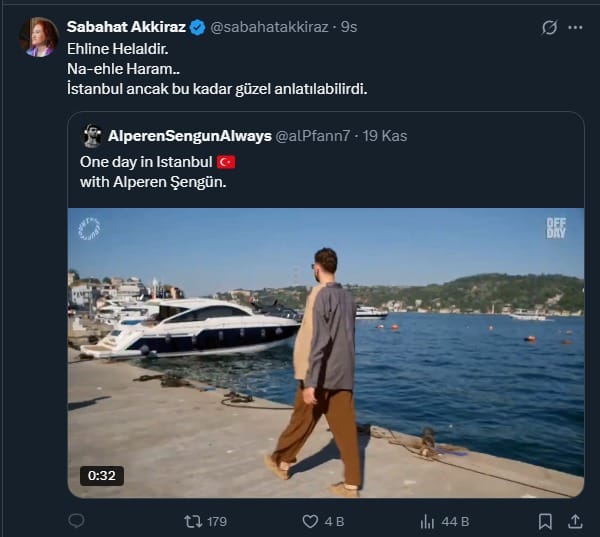Play the Istanbul waterfront video

(x=326, y=353)
